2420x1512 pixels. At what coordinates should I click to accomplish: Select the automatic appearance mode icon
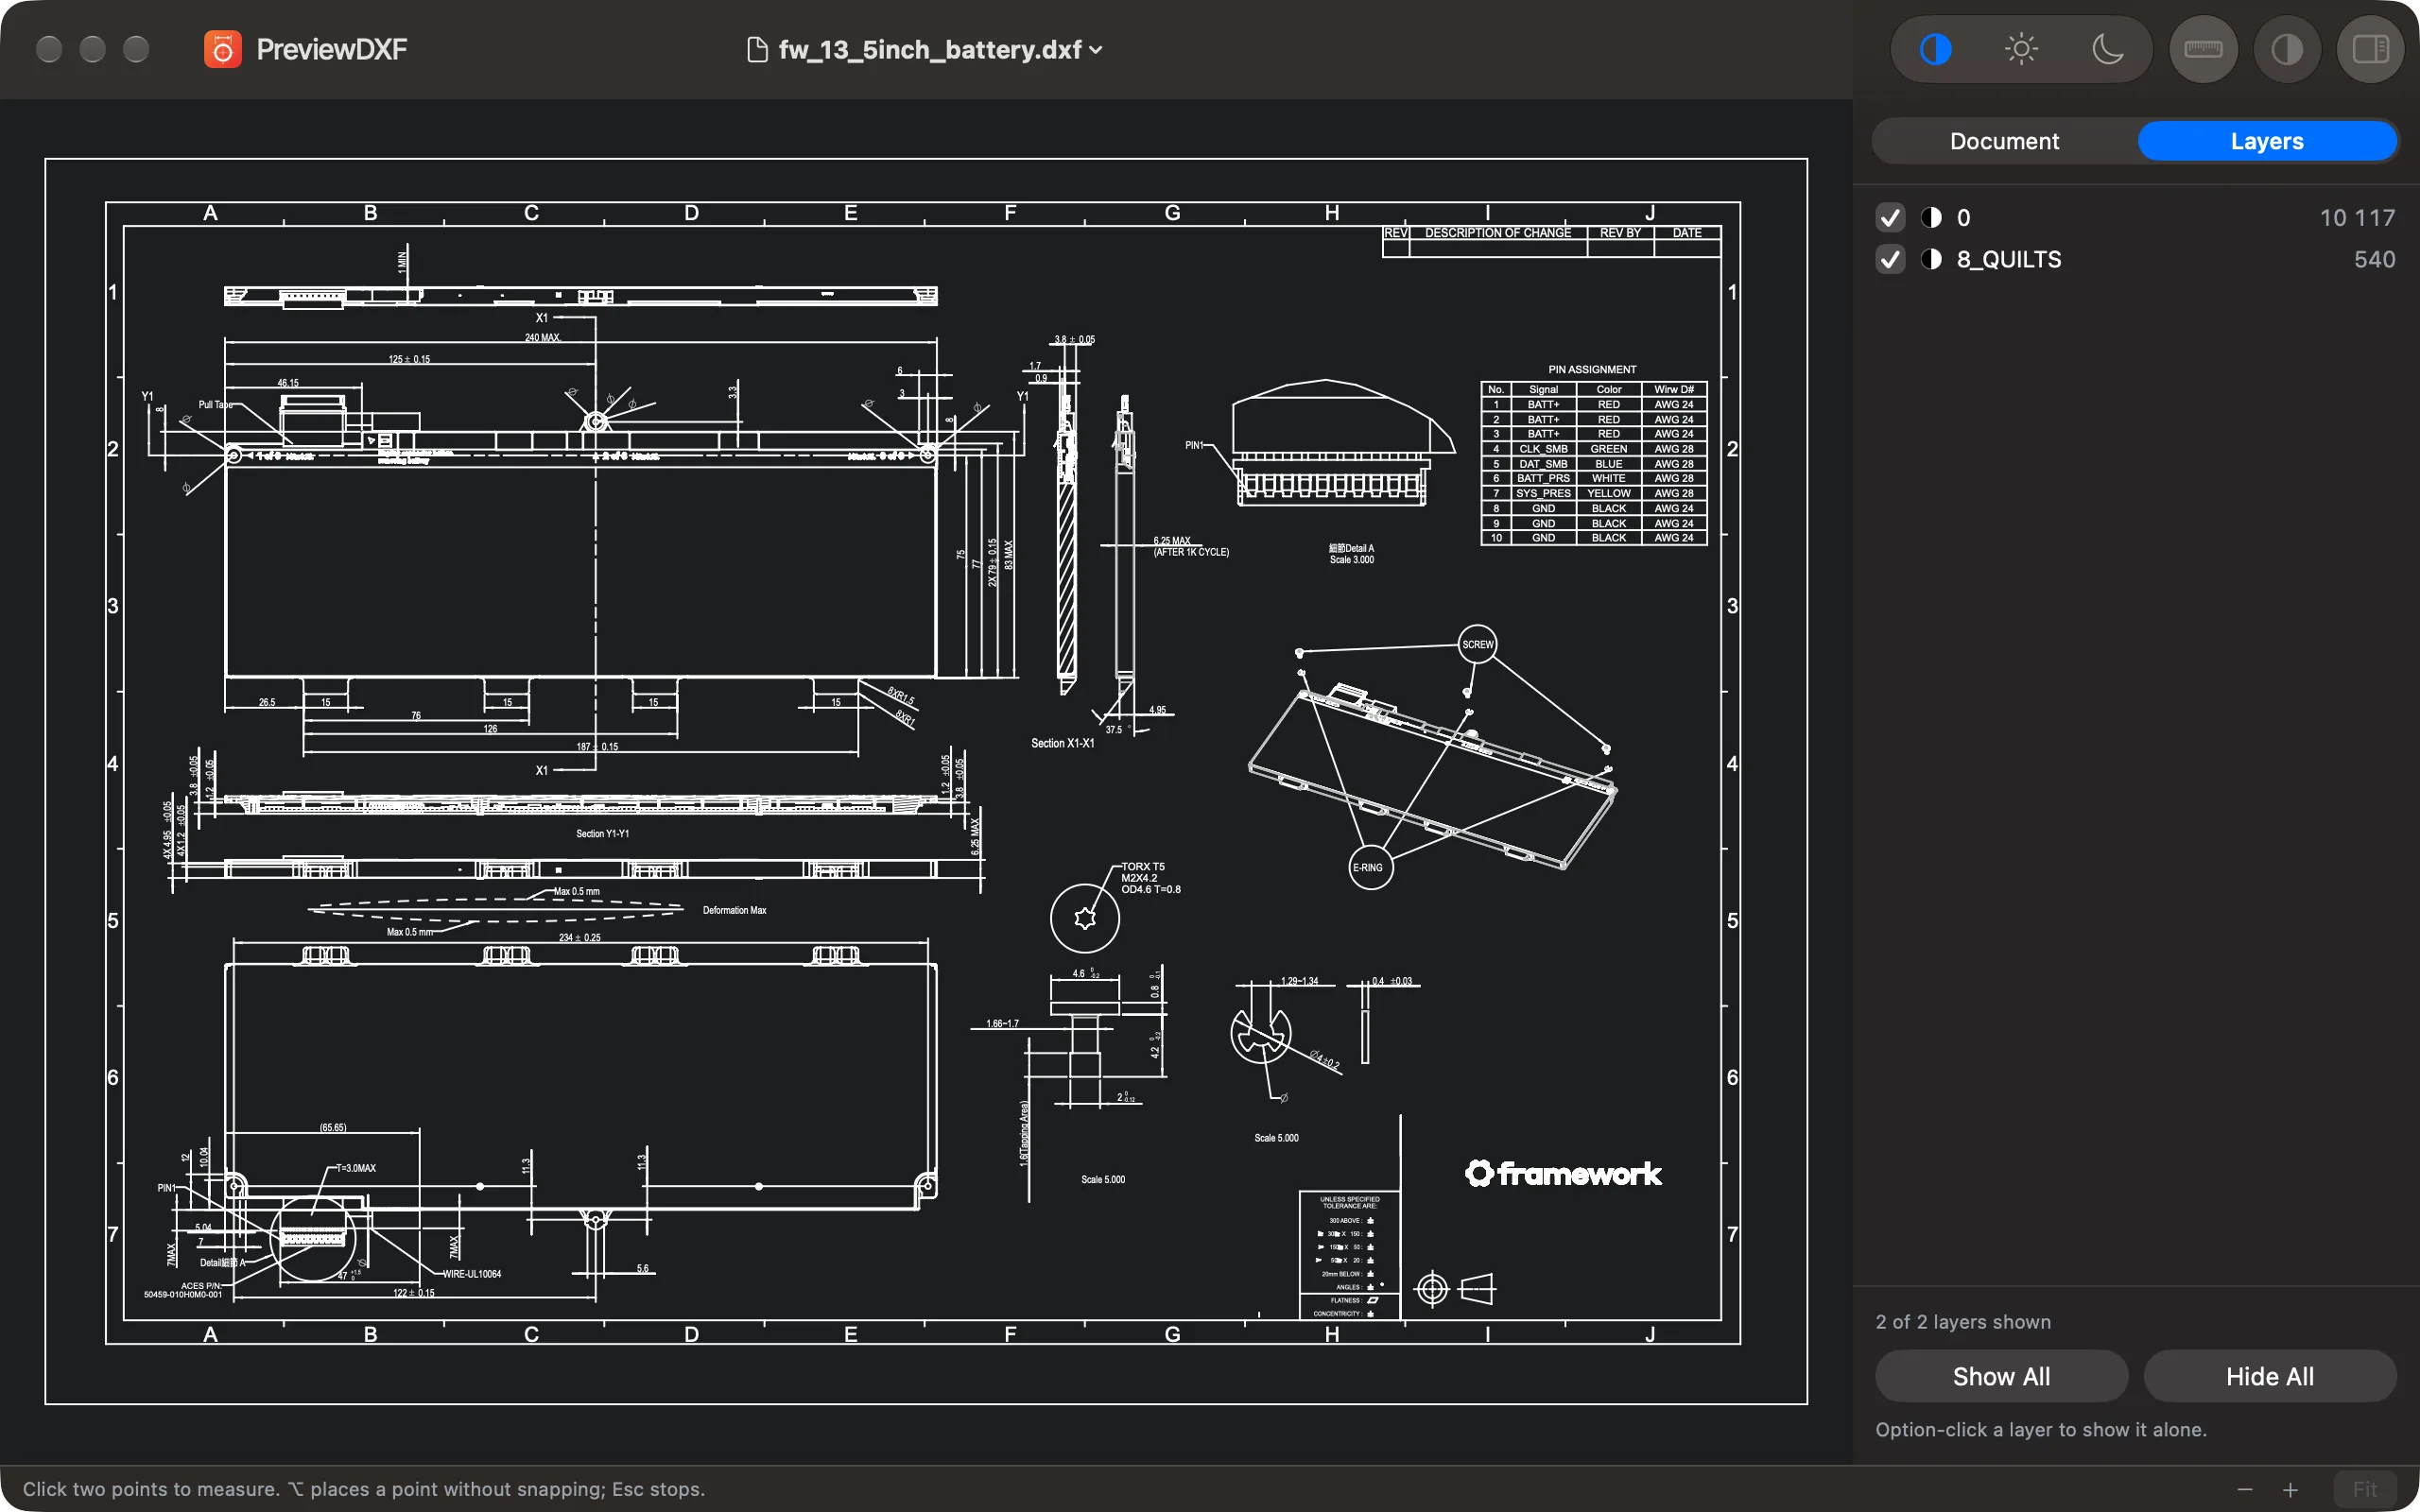point(1935,49)
